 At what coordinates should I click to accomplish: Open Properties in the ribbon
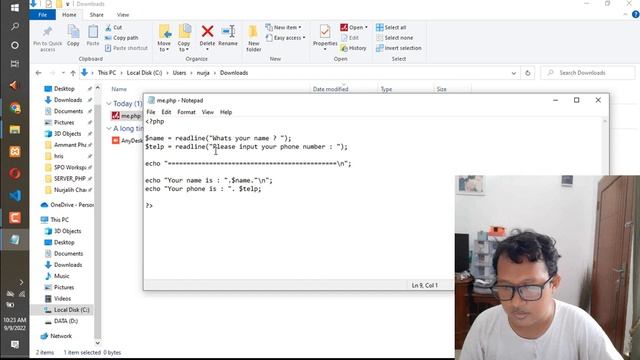pos(325,38)
